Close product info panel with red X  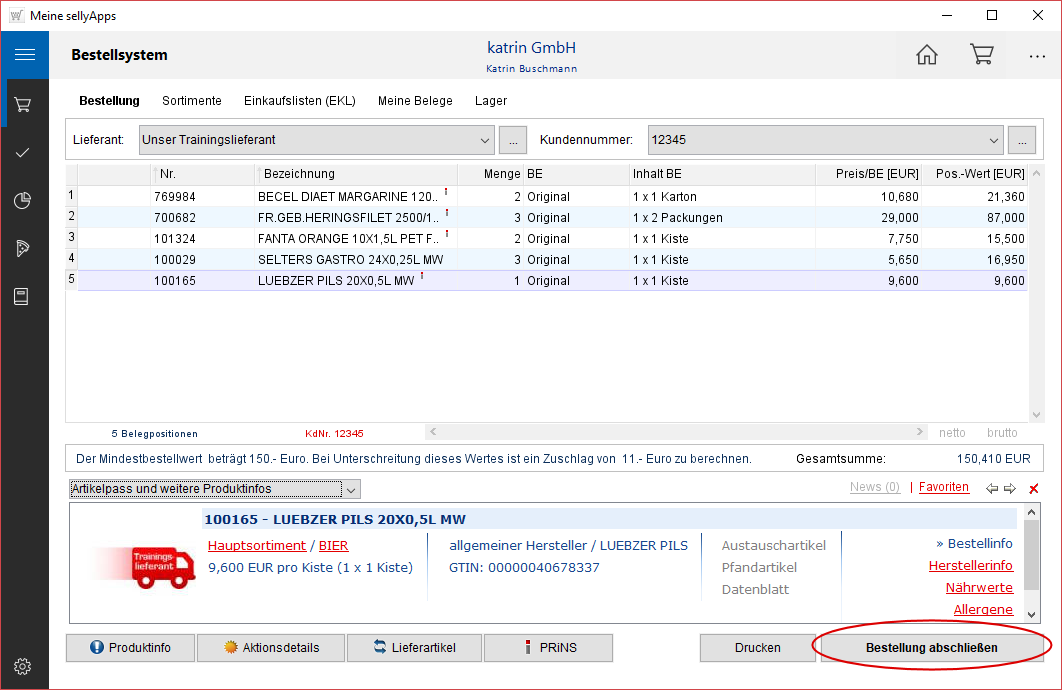[x=1034, y=488]
